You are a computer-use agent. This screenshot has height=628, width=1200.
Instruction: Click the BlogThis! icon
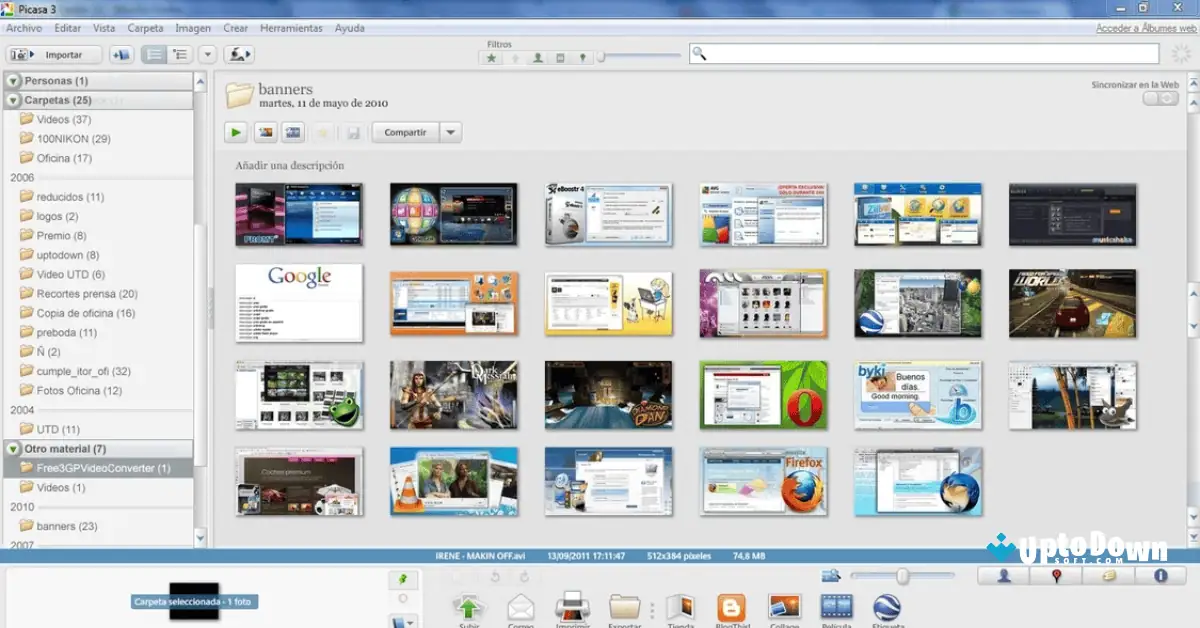731,608
